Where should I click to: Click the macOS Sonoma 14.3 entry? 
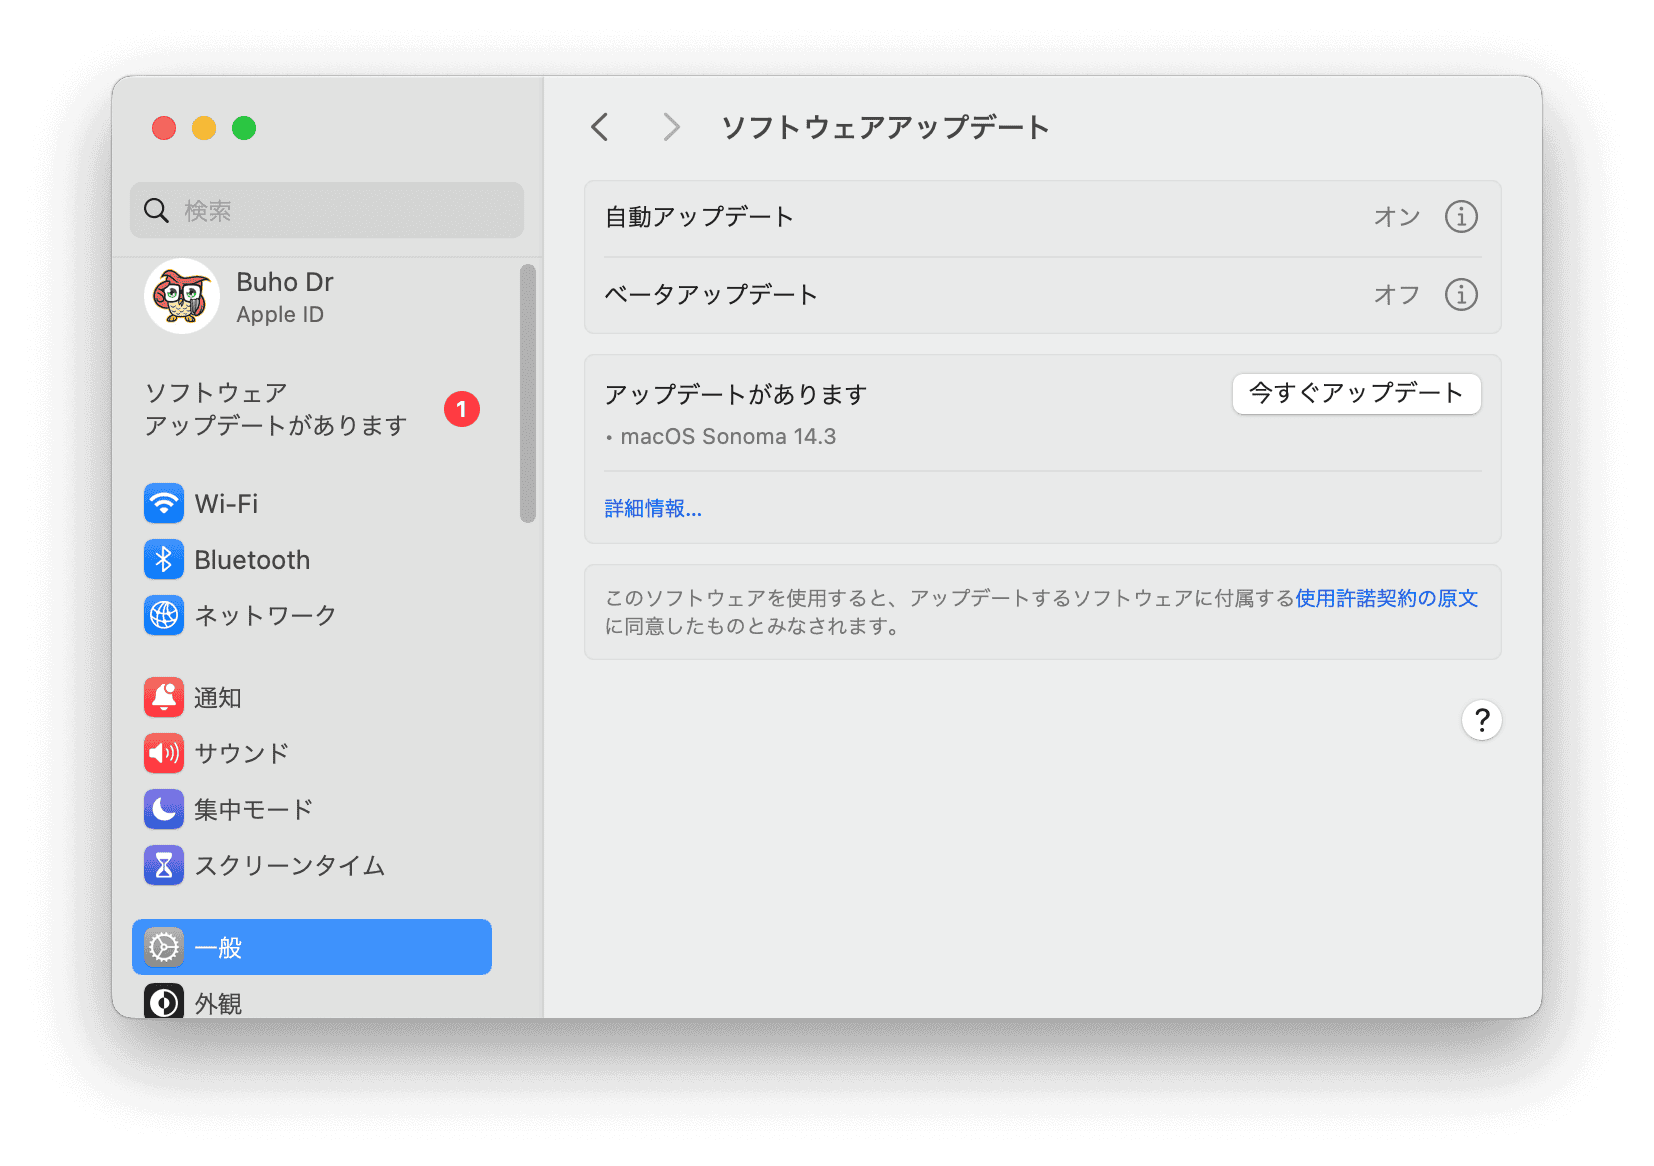coord(728,436)
